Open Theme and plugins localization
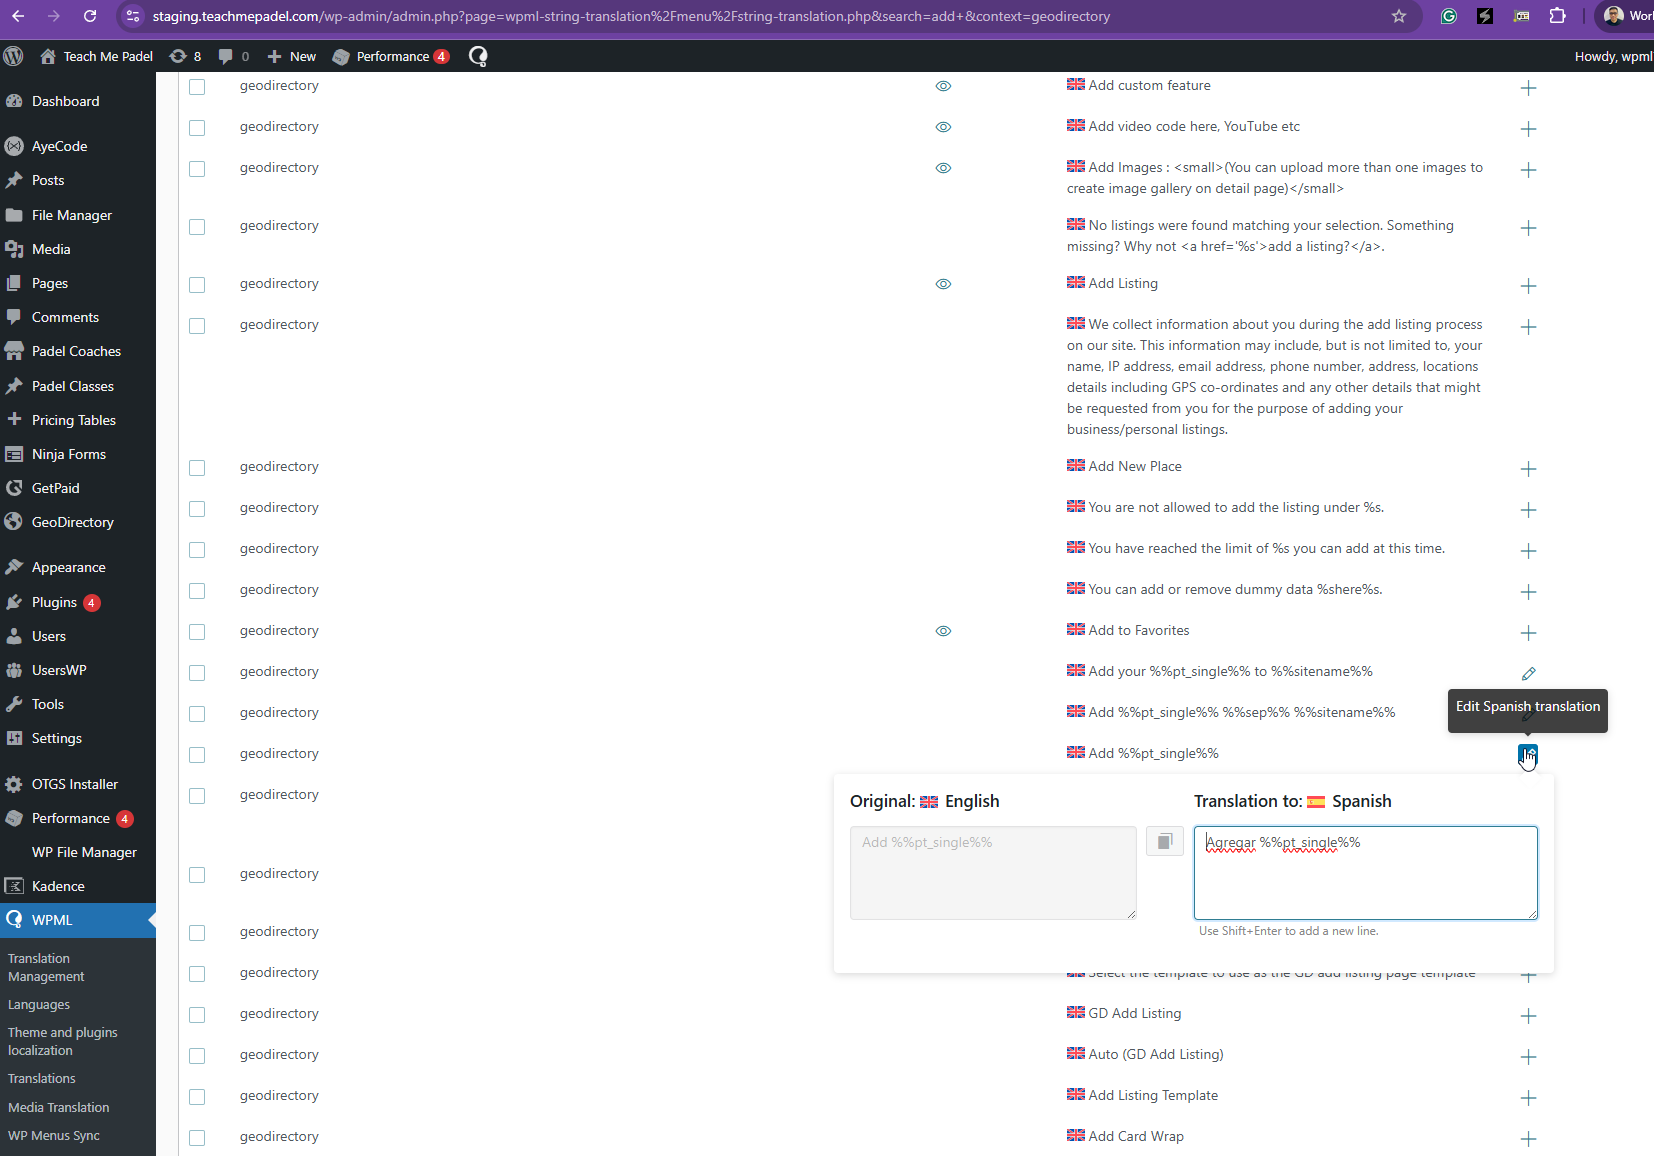This screenshot has width=1654, height=1156. click(x=62, y=1041)
